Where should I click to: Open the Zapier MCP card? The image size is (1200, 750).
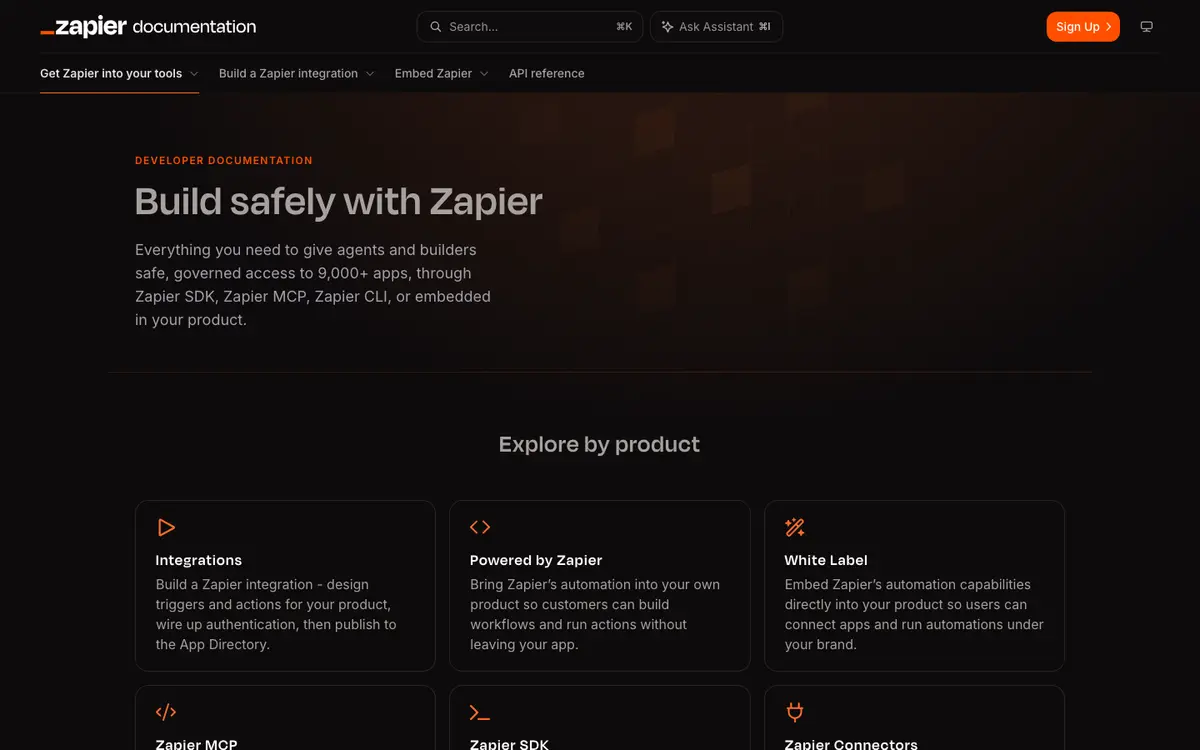pos(285,718)
